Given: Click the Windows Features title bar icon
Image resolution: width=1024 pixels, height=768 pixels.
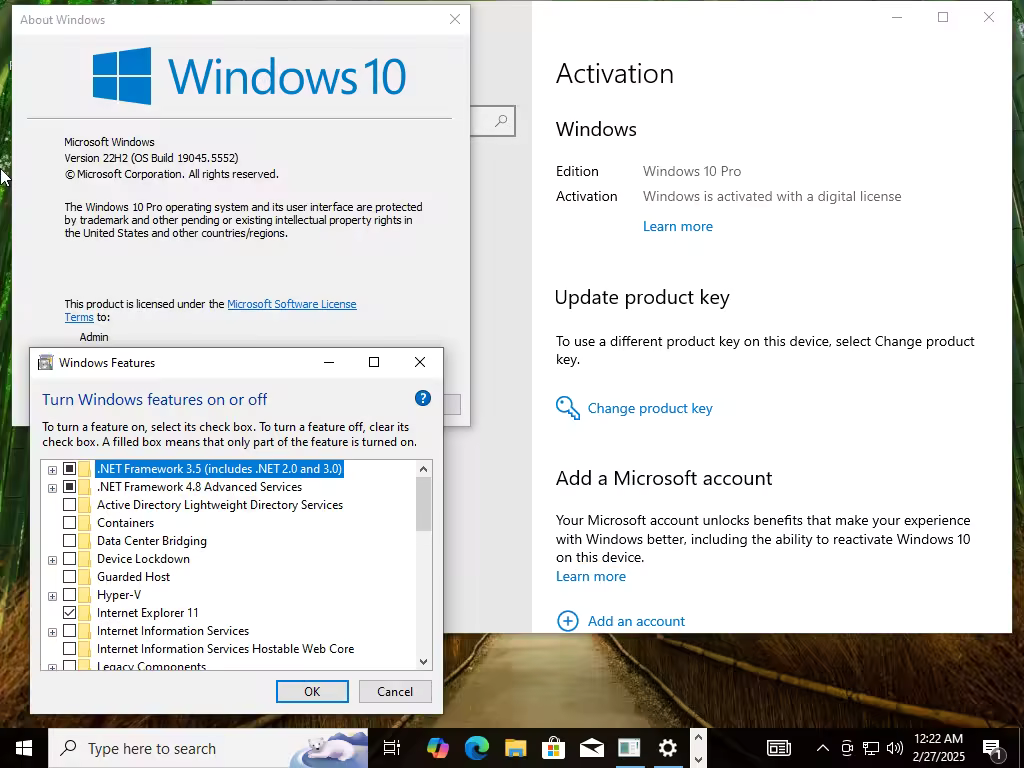Looking at the screenshot, I should (x=45, y=362).
